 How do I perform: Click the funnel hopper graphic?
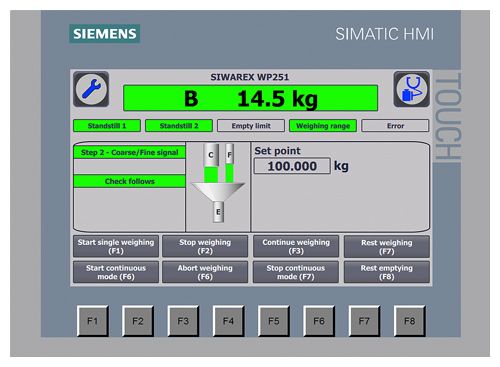[218, 192]
